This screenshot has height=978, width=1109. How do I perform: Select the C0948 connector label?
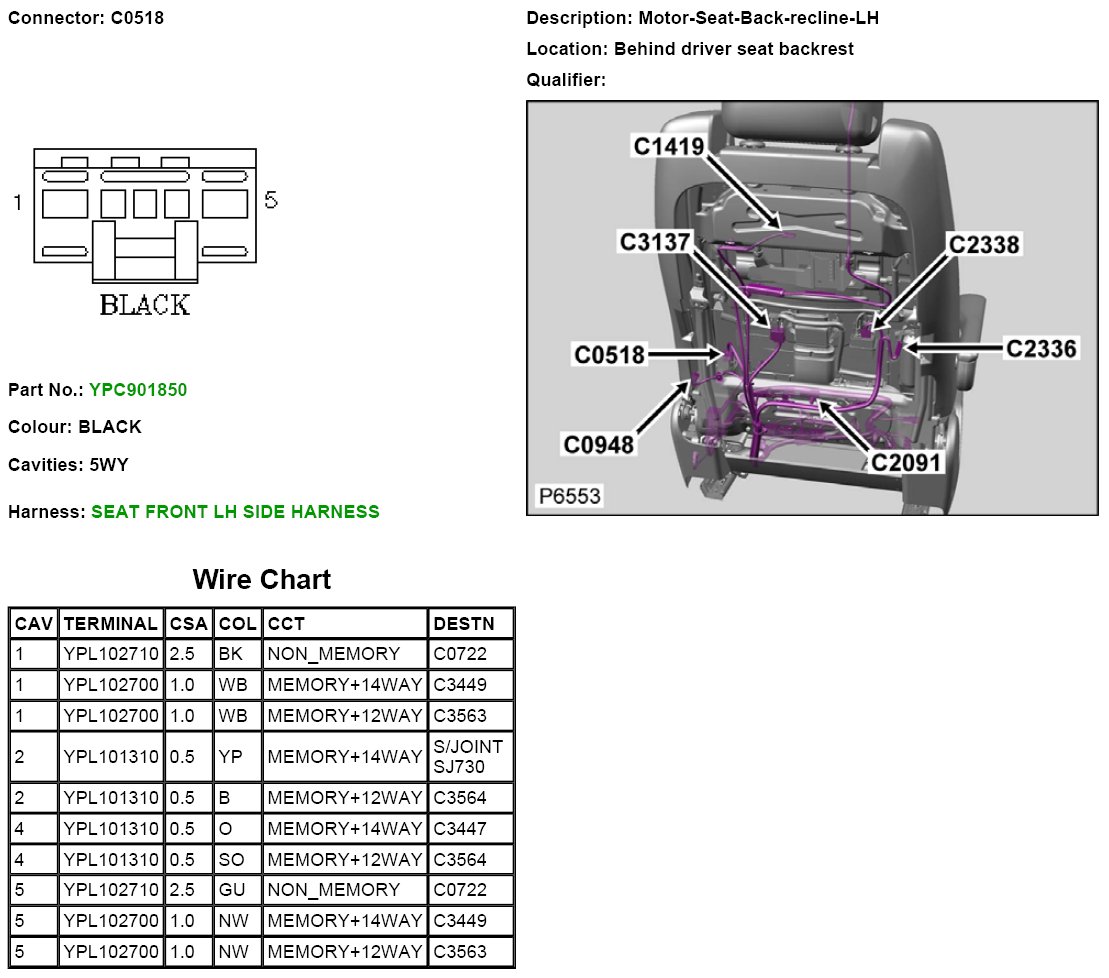[599, 444]
